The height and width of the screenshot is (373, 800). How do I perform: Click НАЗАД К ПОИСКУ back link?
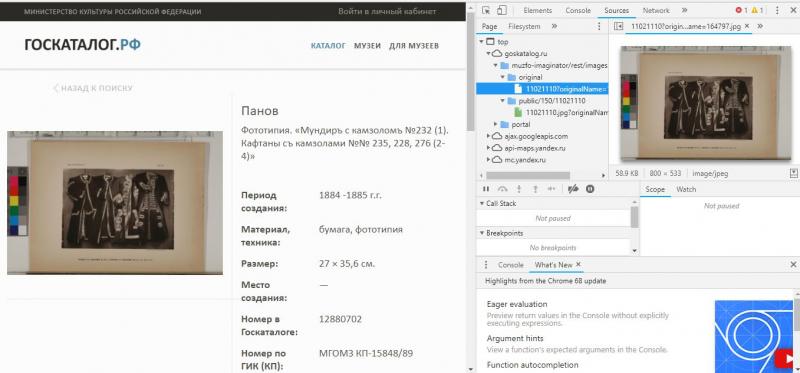[x=92, y=88]
